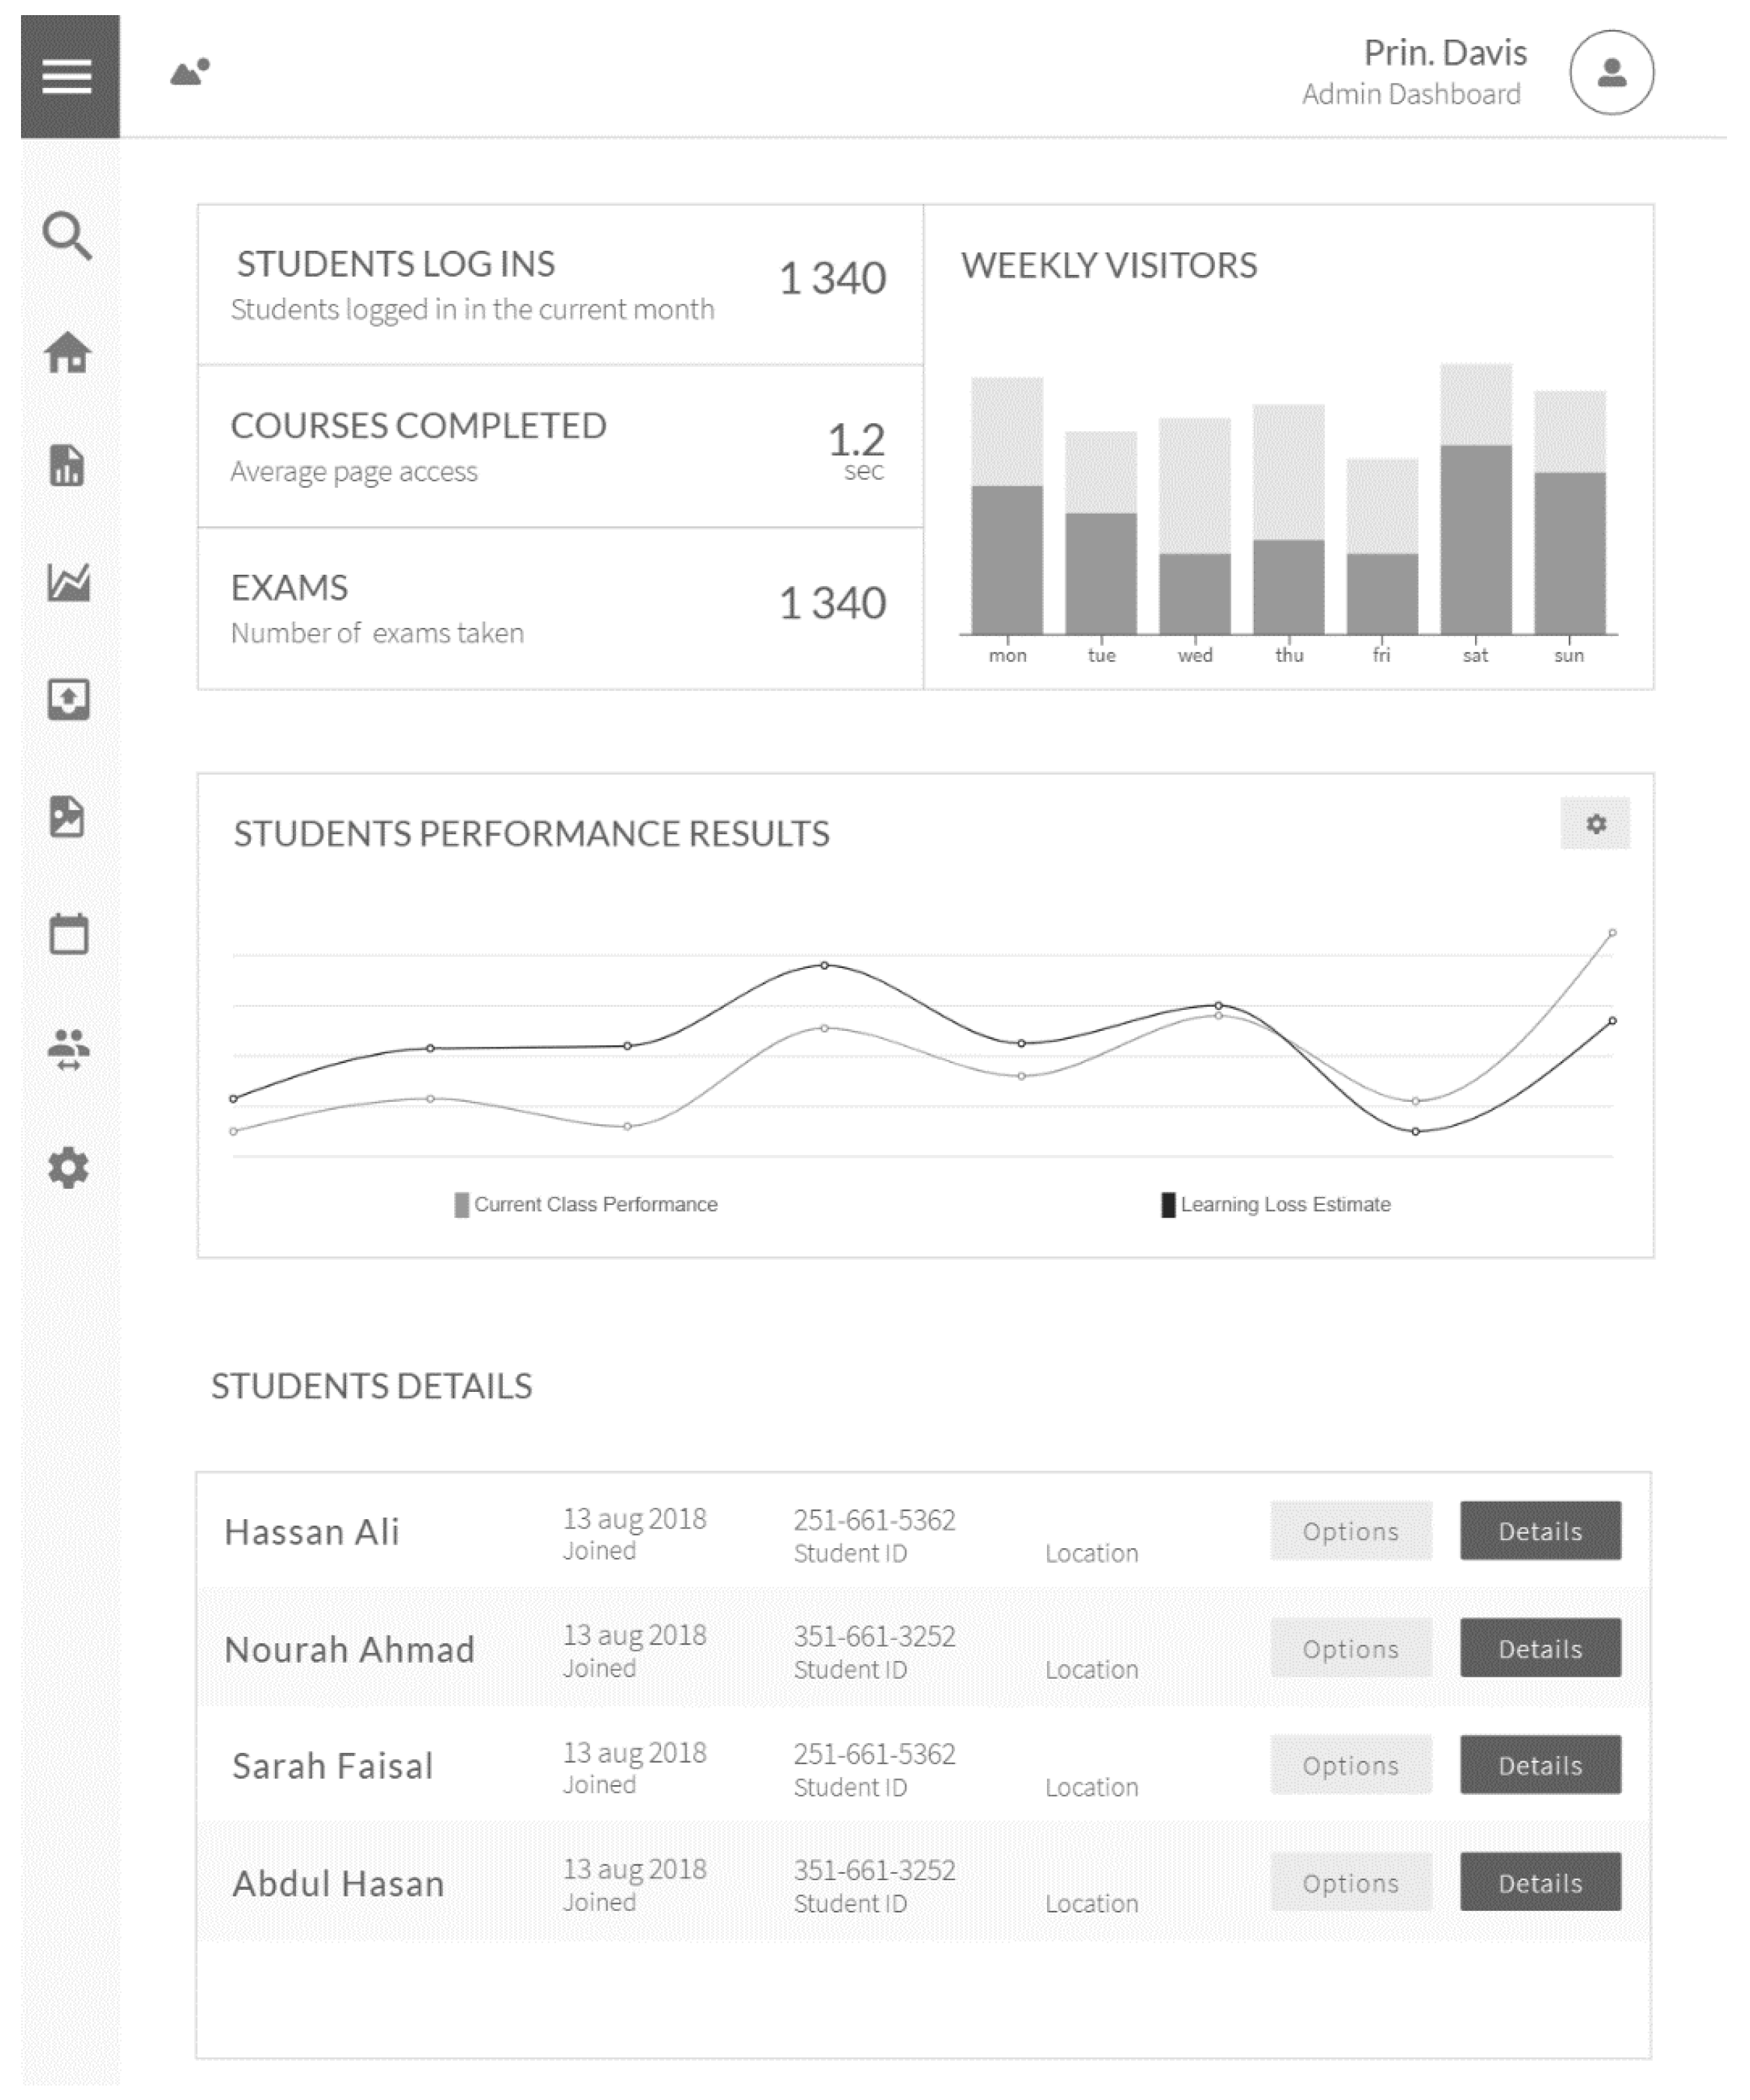Viewport: 1750px width, 2100px height.
Task: Open the bar chart report icon
Action: pyautogui.click(x=67, y=466)
